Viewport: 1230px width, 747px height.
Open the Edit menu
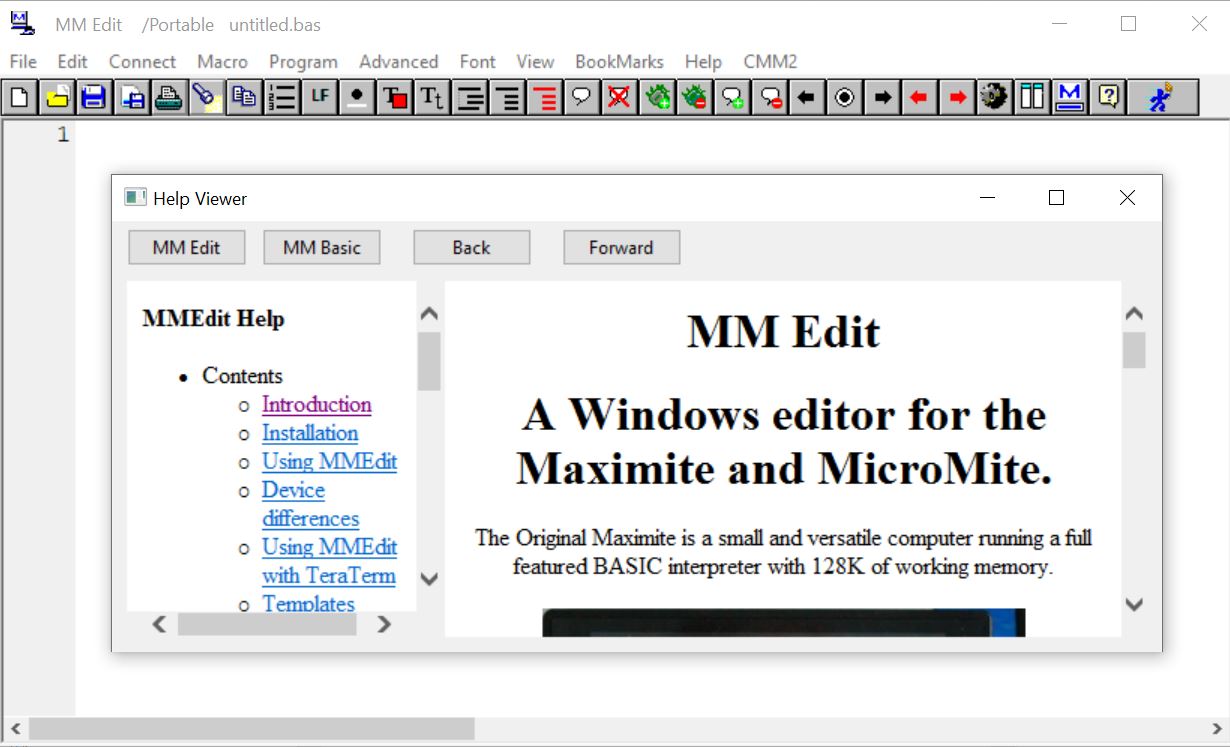[72, 62]
